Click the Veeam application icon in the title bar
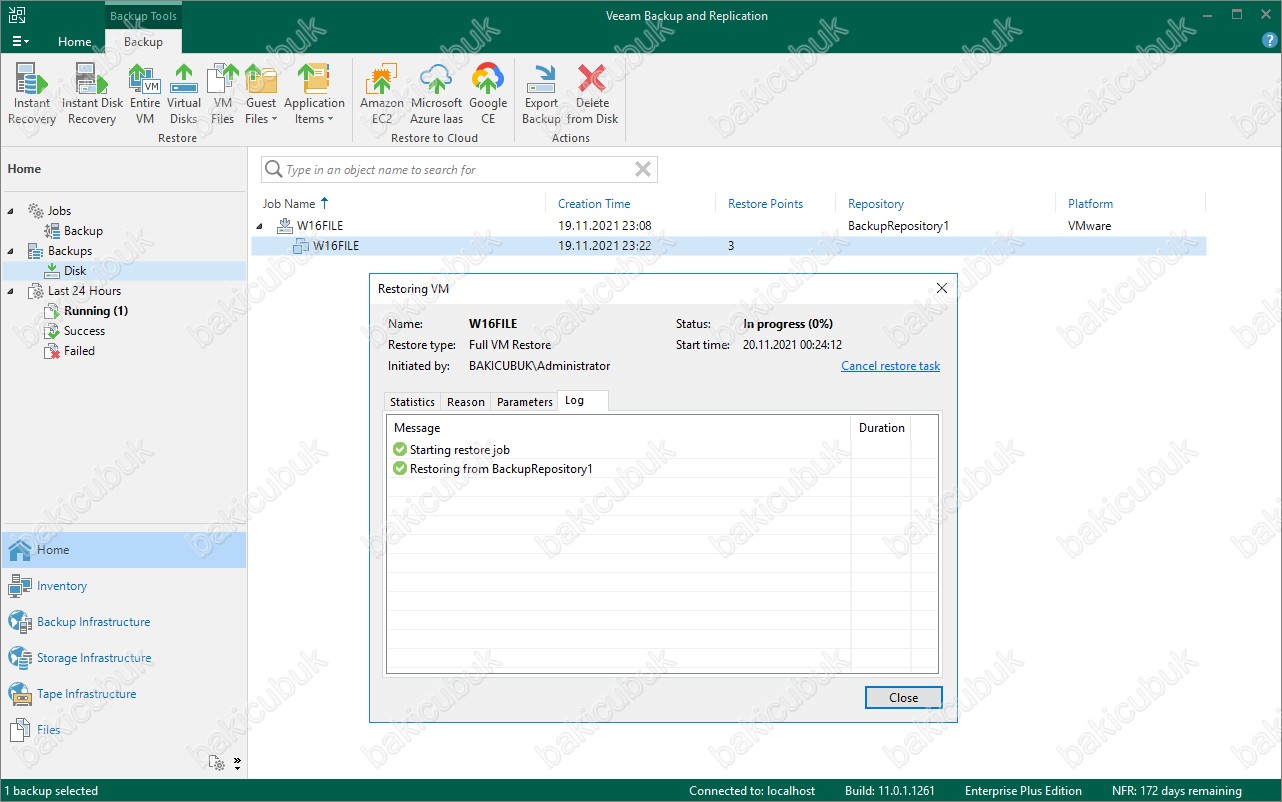Image resolution: width=1282 pixels, height=802 pixels. [x=17, y=15]
